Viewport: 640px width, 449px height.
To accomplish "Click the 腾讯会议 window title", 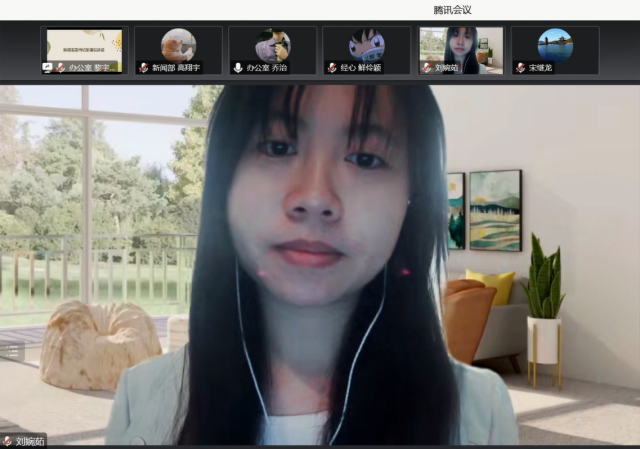I will pyautogui.click(x=455, y=10).
